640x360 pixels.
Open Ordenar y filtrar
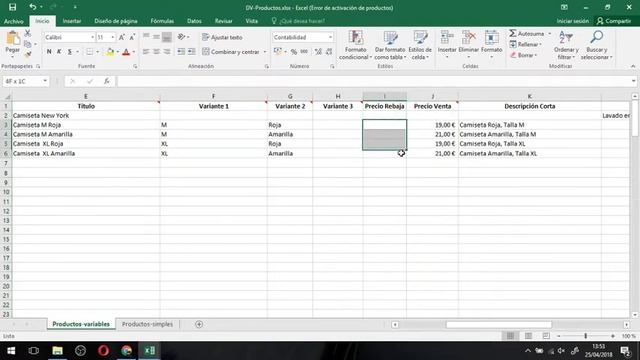(x=566, y=45)
